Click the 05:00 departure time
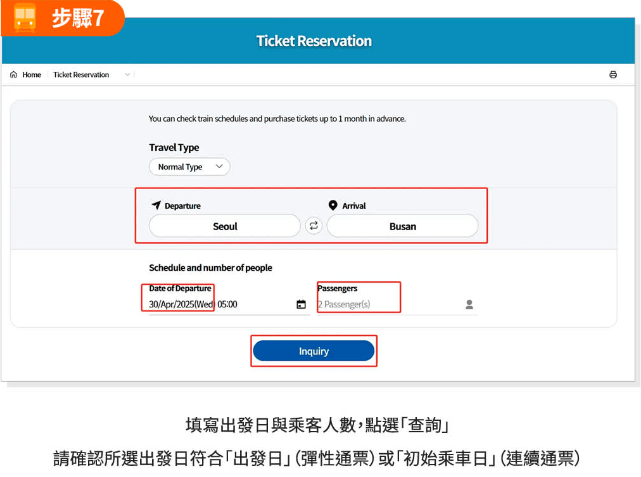The width and height of the screenshot is (641, 477). pos(227,305)
